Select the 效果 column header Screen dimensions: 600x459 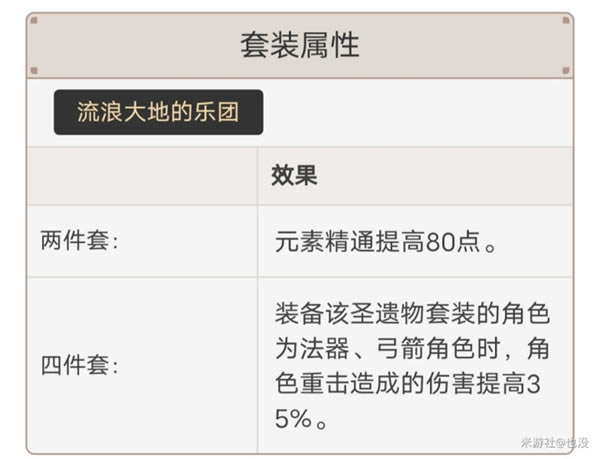click(294, 177)
